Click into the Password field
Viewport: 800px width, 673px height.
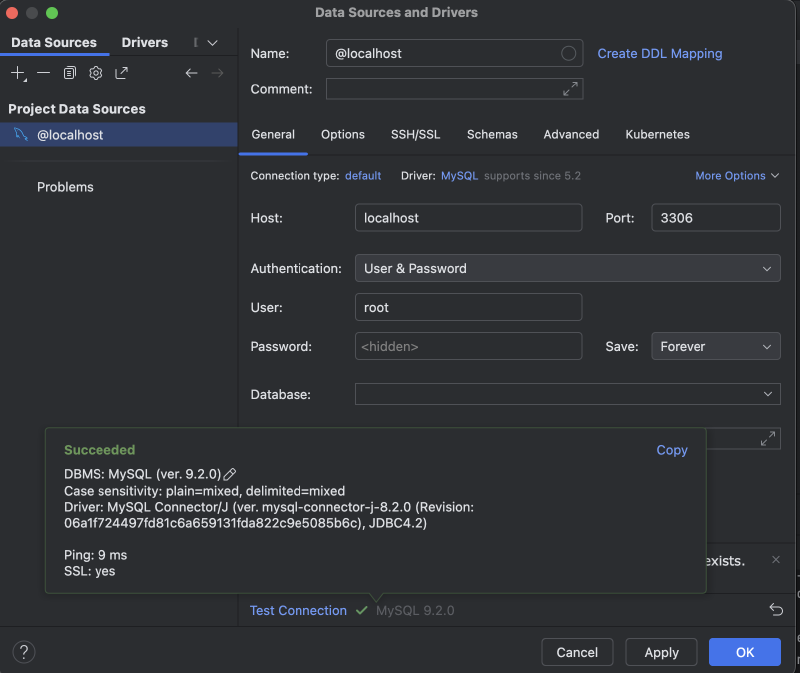click(468, 346)
